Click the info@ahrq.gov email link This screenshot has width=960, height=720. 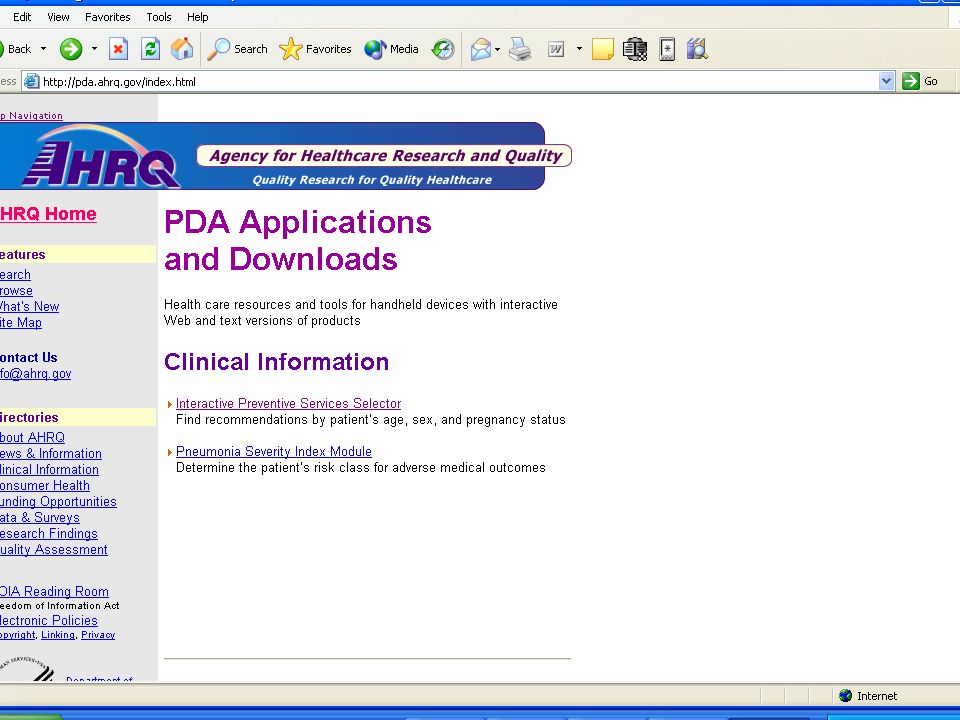tap(36, 374)
